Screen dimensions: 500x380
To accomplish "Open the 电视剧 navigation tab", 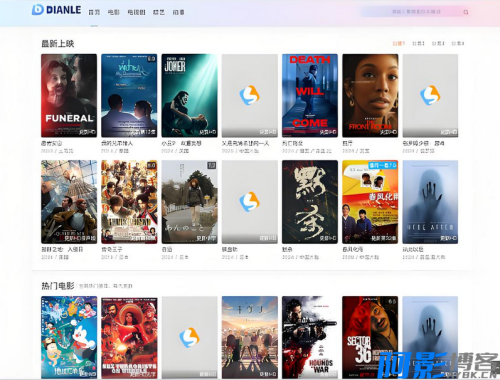I will pos(136,12).
